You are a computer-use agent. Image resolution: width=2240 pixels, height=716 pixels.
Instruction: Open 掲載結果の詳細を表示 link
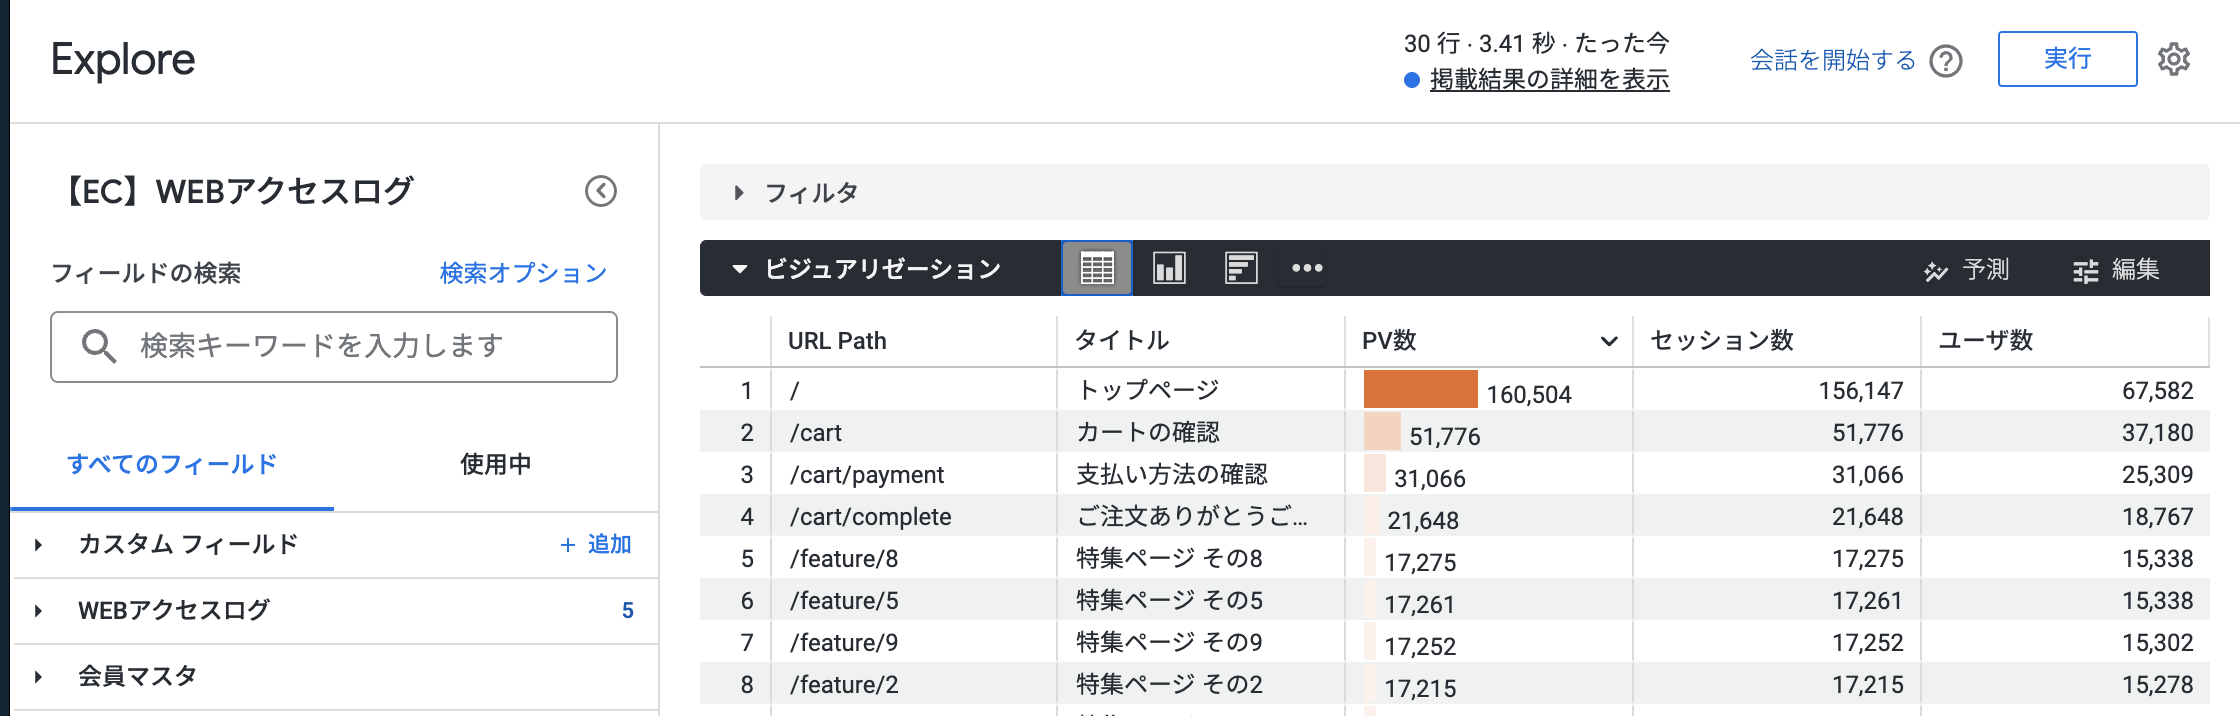pos(1549,80)
